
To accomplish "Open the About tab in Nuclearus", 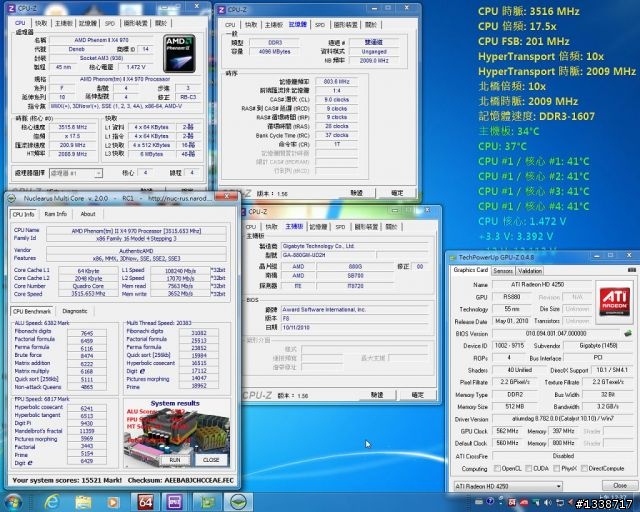I will tap(88, 214).
